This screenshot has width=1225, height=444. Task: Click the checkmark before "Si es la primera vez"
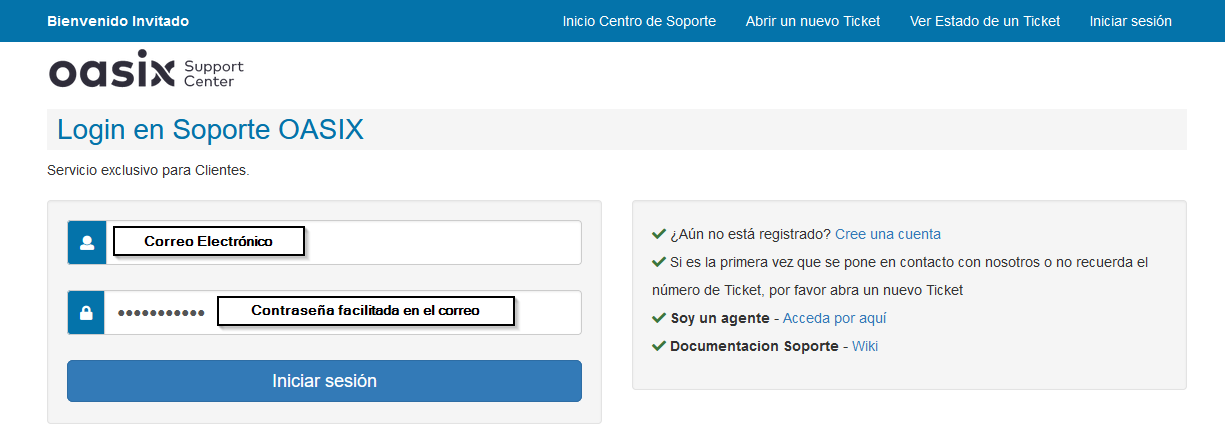659,262
